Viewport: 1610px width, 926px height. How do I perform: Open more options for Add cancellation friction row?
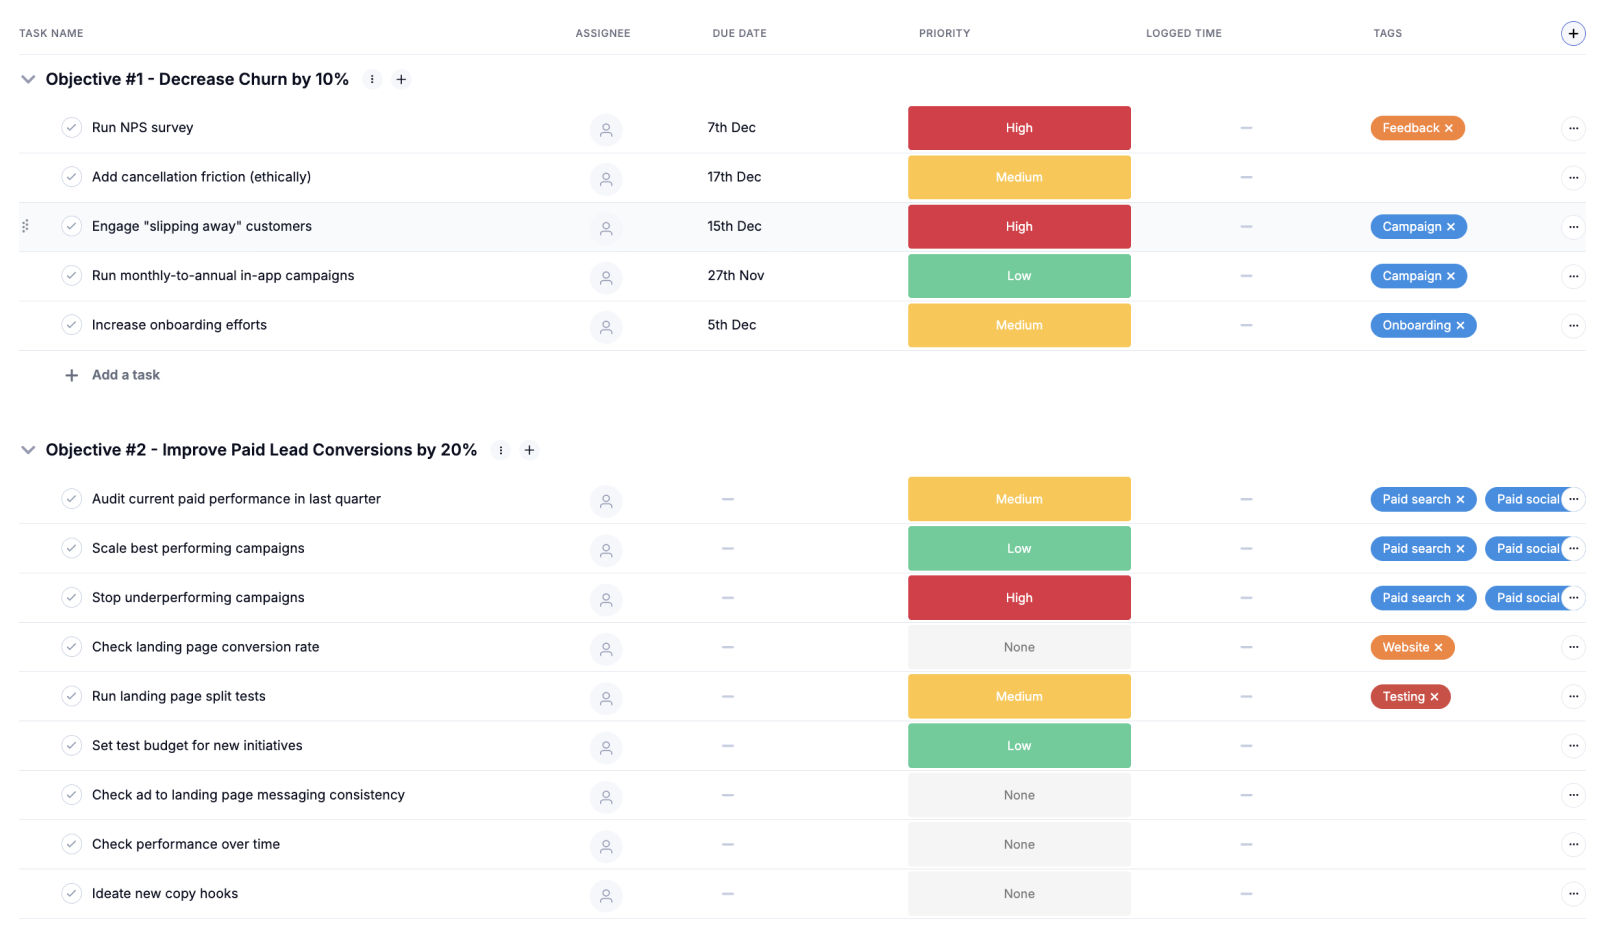click(x=1573, y=178)
